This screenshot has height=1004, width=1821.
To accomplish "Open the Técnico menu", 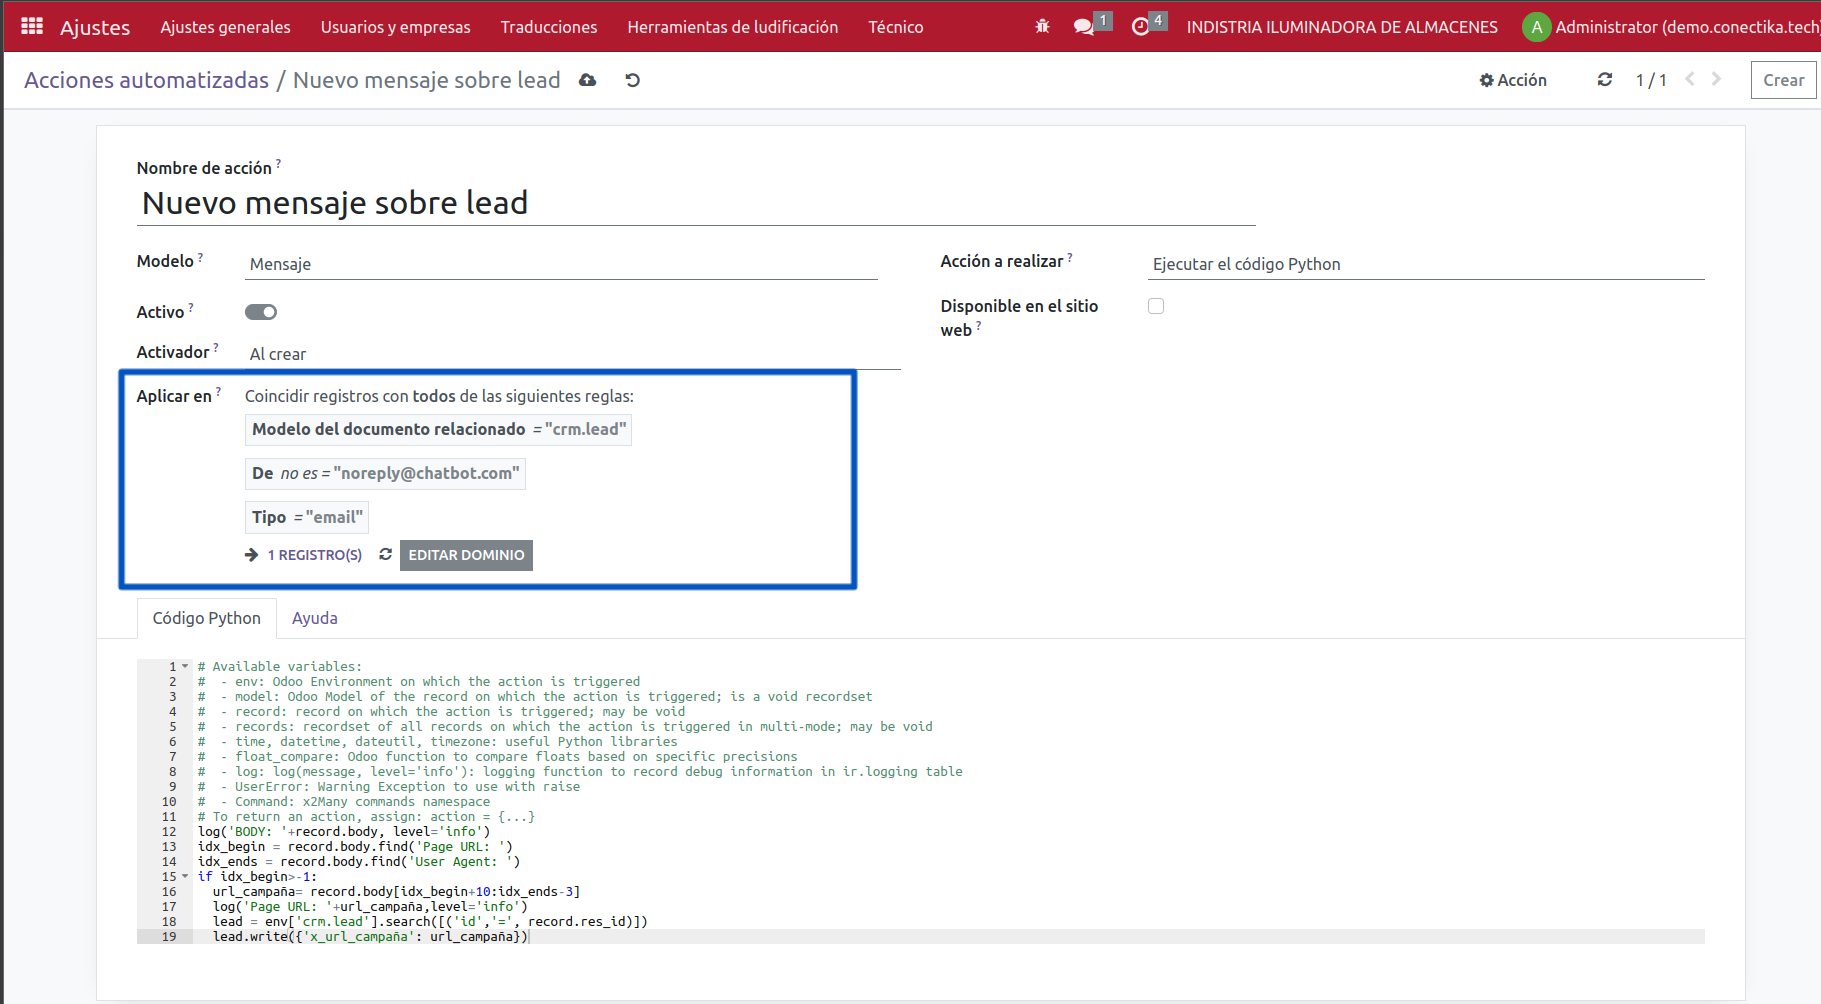I will (x=895, y=27).
